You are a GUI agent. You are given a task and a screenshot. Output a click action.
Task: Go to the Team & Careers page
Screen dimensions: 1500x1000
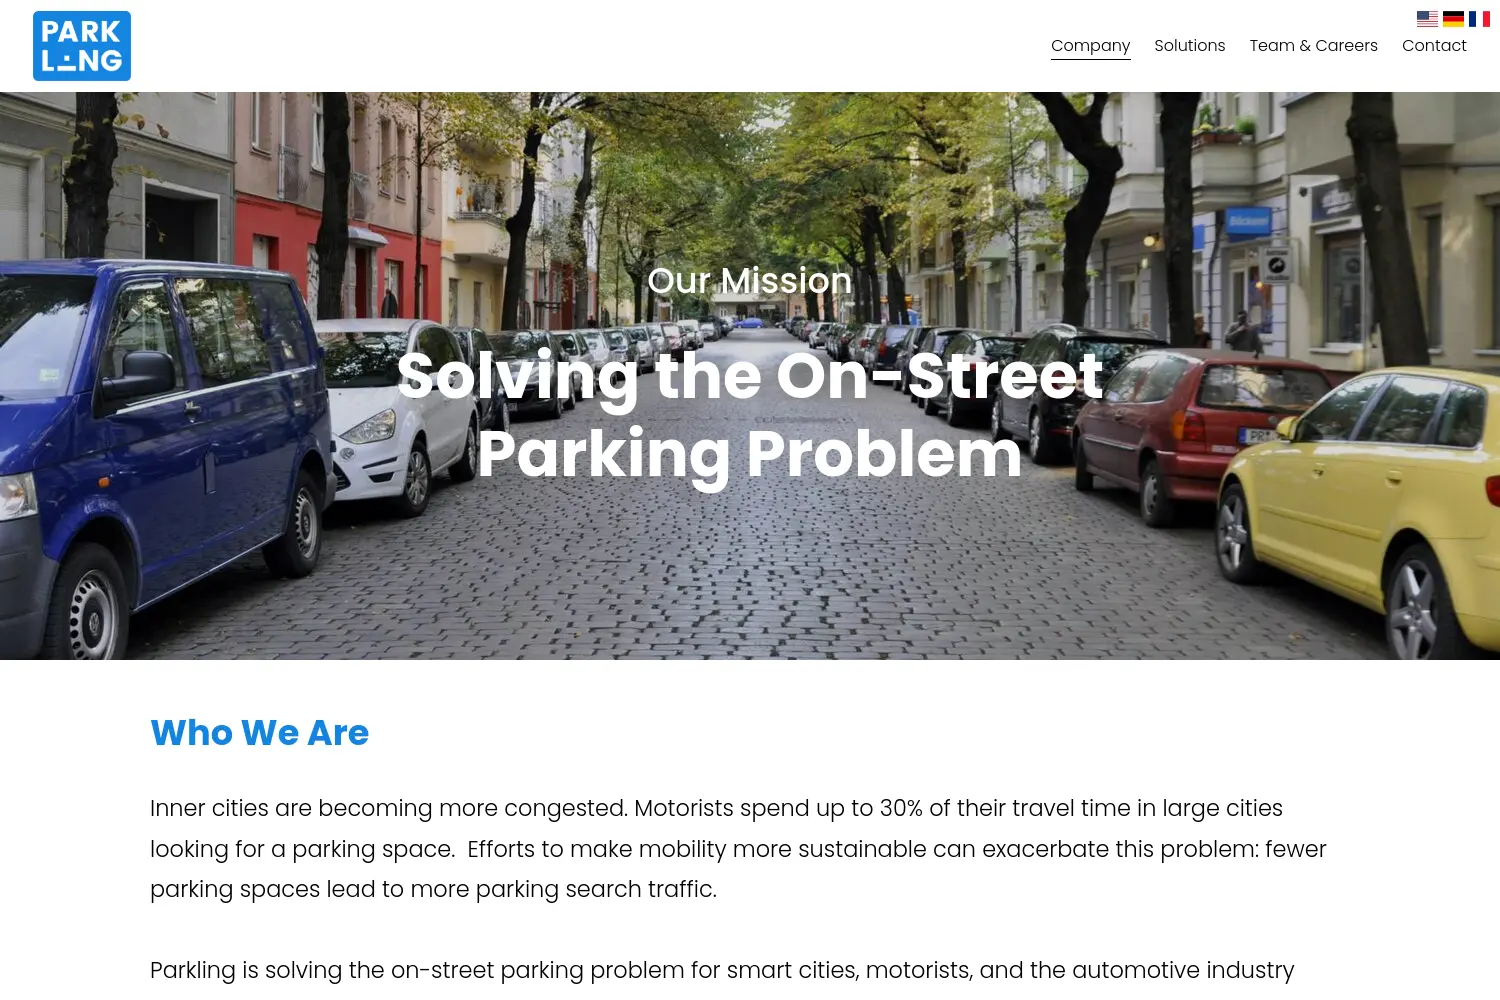[1313, 46]
